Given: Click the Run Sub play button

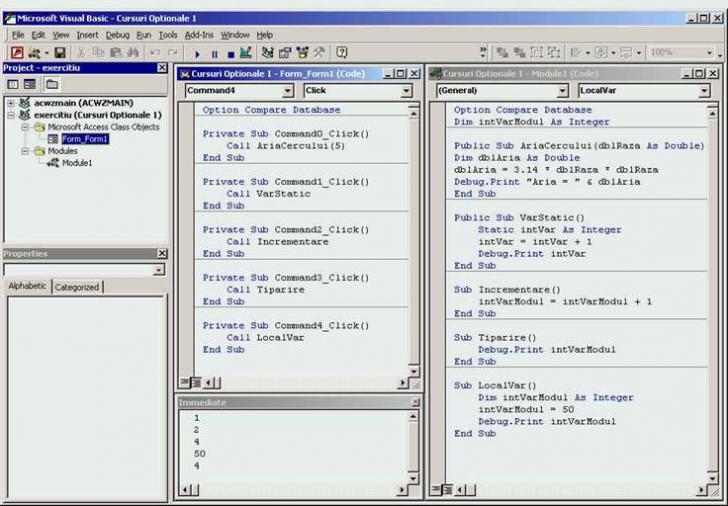Looking at the screenshot, I should tap(197, 54).
